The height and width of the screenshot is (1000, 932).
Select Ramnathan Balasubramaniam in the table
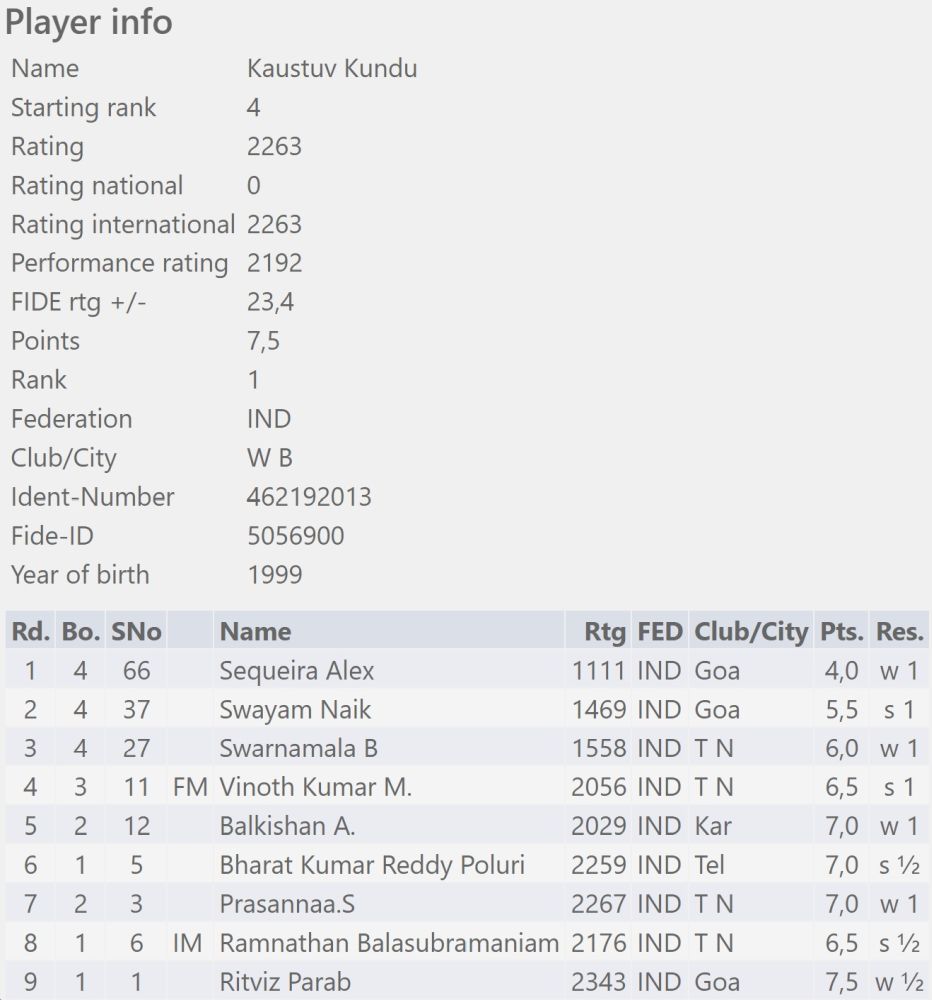click(x=389, y=944)
